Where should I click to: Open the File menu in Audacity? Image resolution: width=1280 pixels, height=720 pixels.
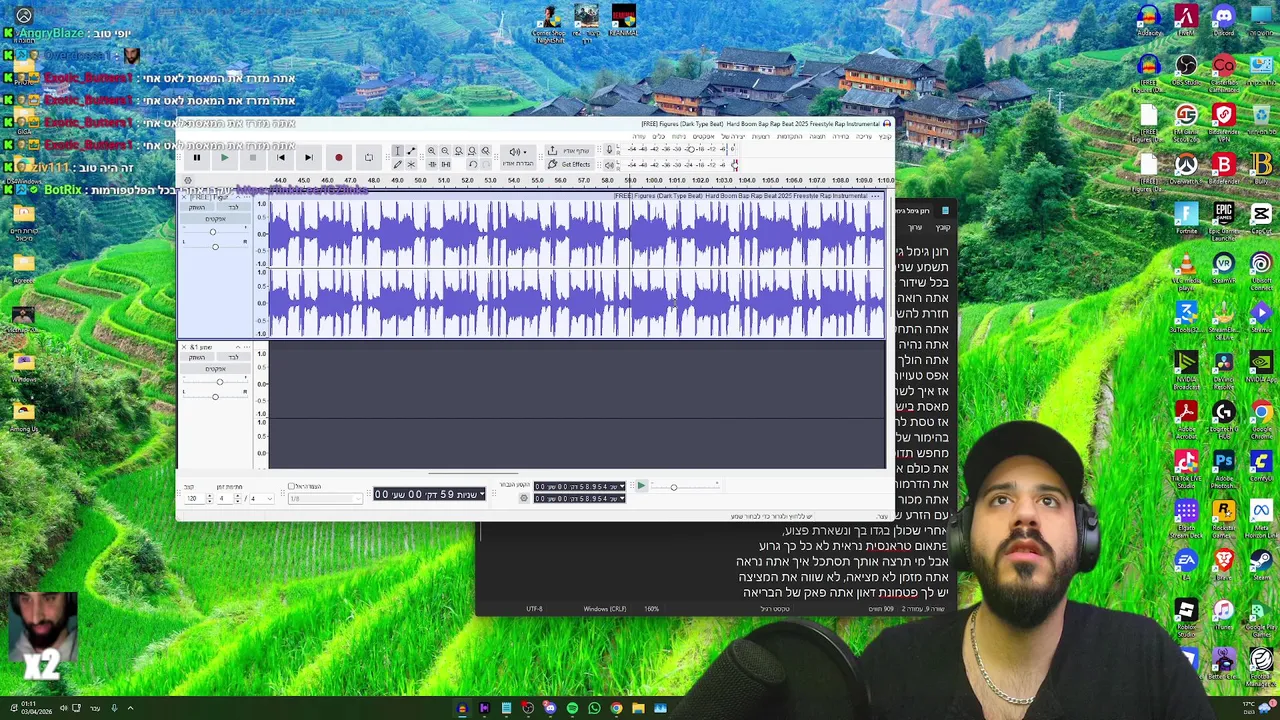tap(885, 136)
